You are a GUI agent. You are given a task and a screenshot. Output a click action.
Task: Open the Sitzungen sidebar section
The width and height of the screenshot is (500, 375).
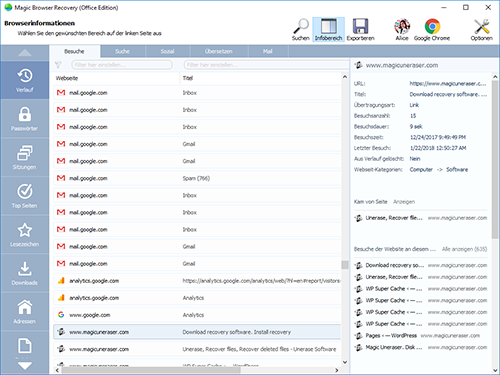(25, 157)
